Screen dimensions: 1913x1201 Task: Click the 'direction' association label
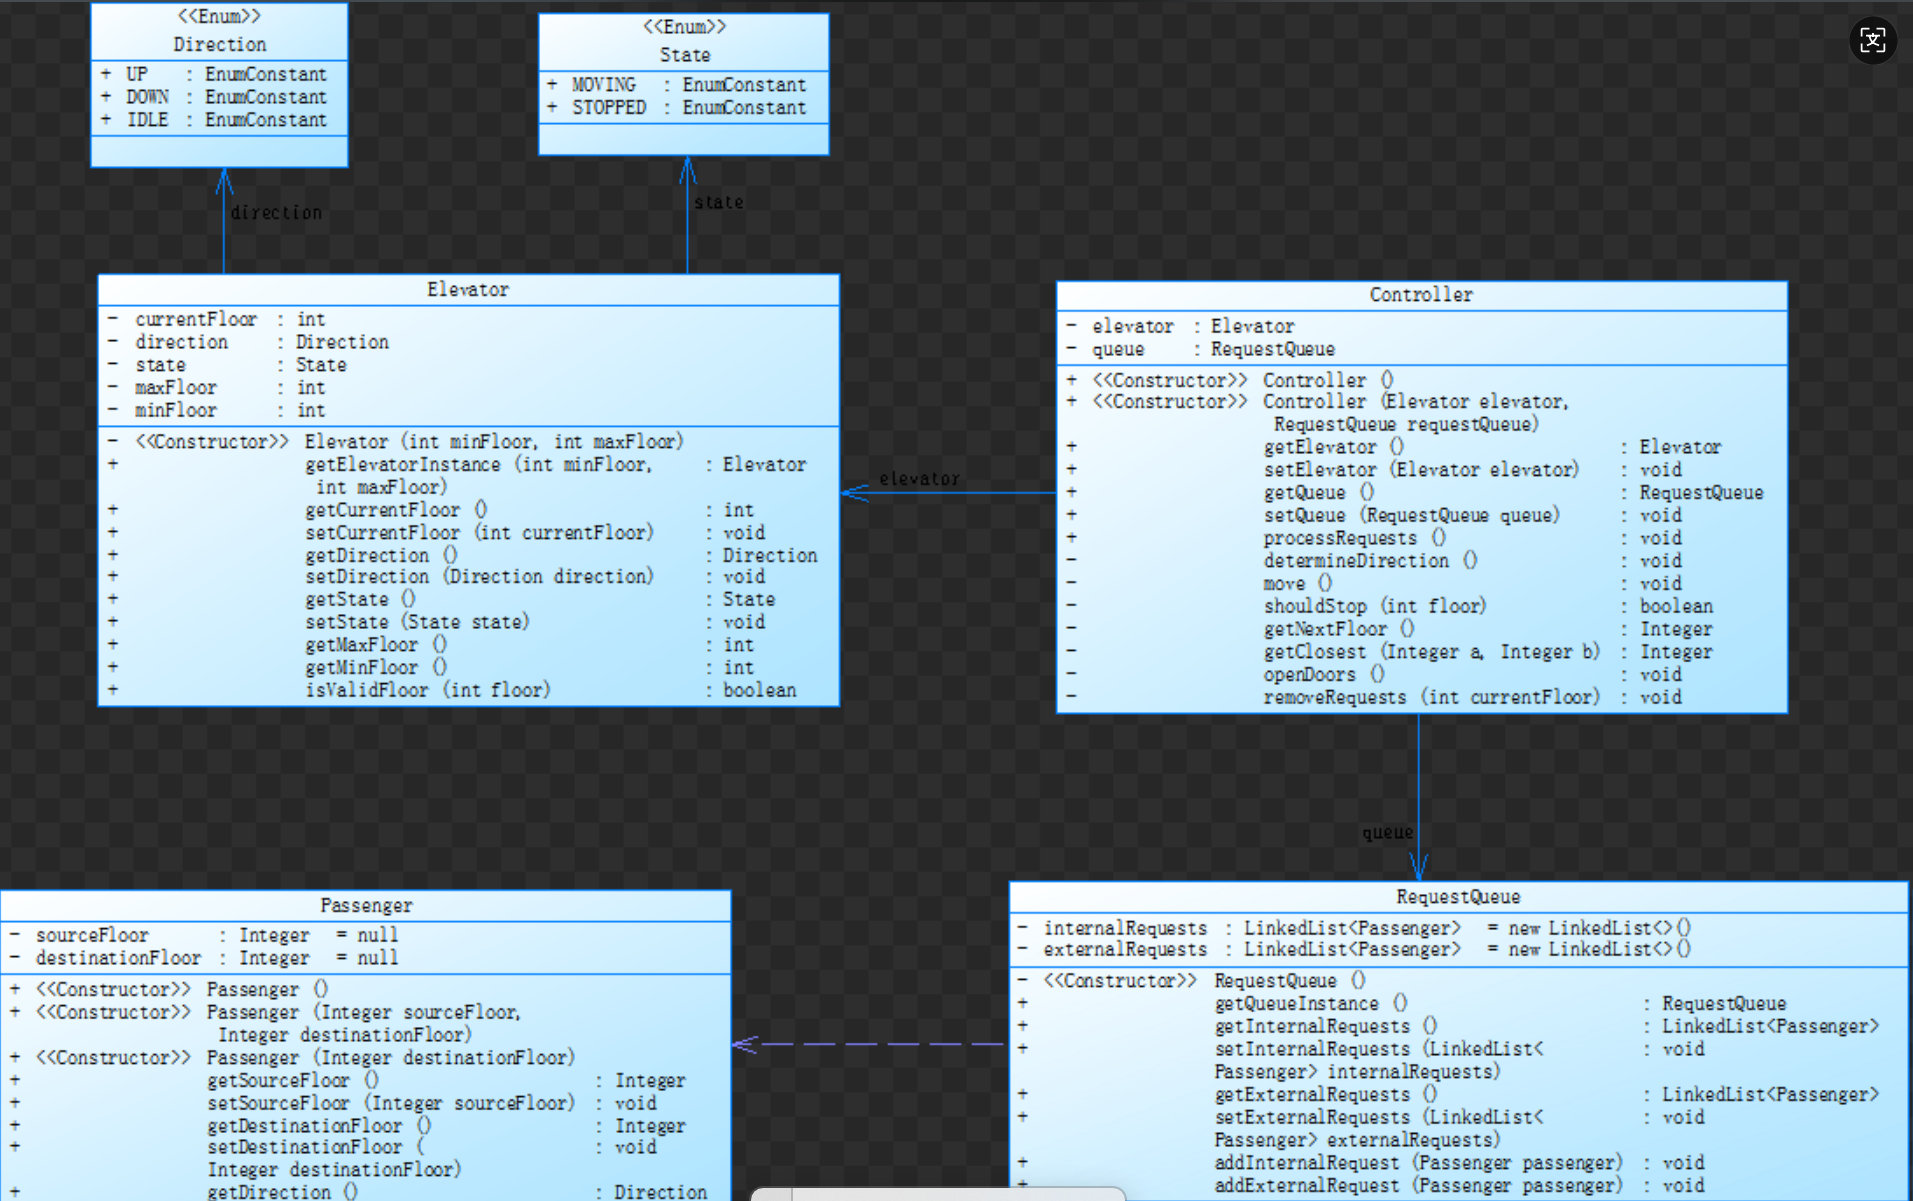click(x=276, y=213)
